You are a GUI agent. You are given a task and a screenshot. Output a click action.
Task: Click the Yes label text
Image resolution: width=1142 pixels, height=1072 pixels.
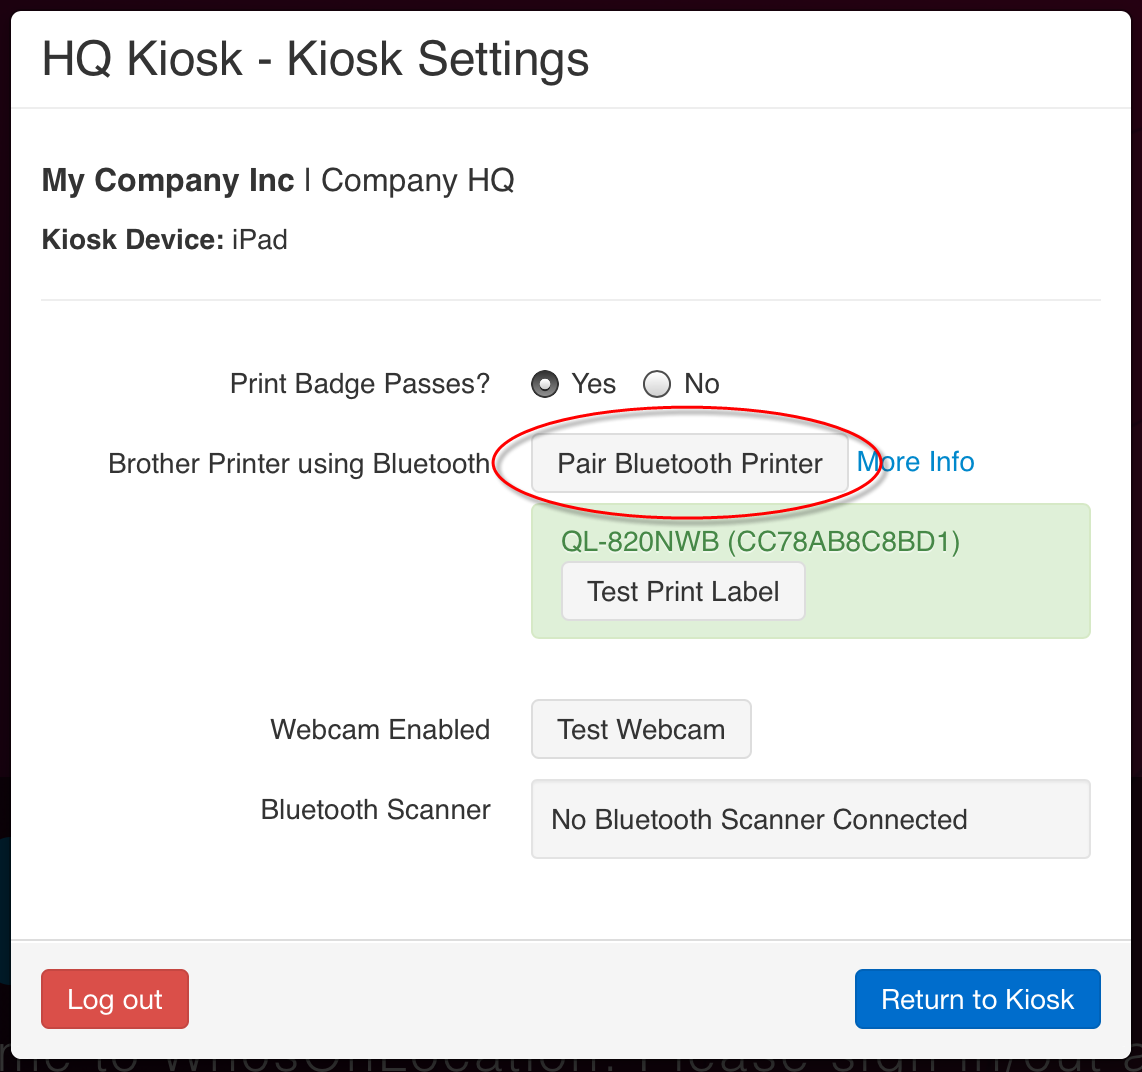(x=594, y=384)
